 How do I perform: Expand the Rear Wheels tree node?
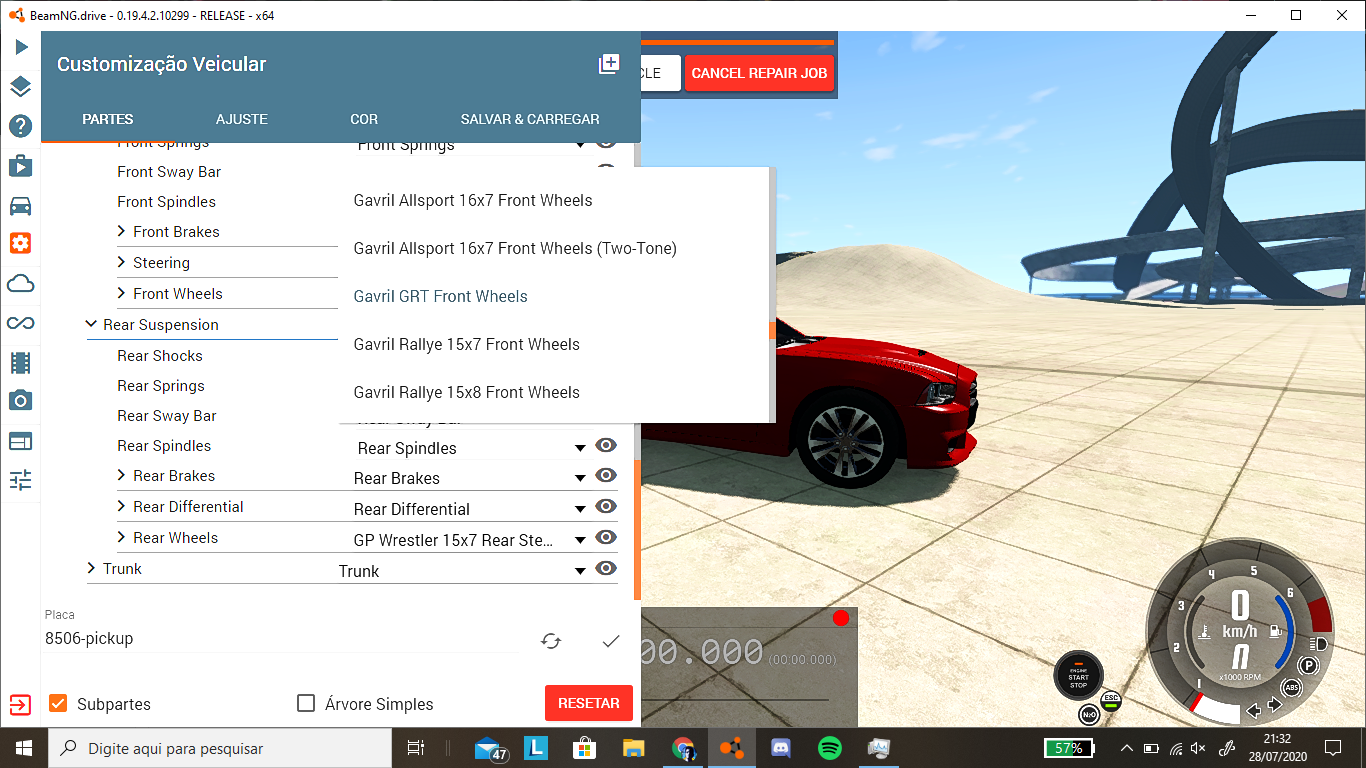(x=122, y=537)
